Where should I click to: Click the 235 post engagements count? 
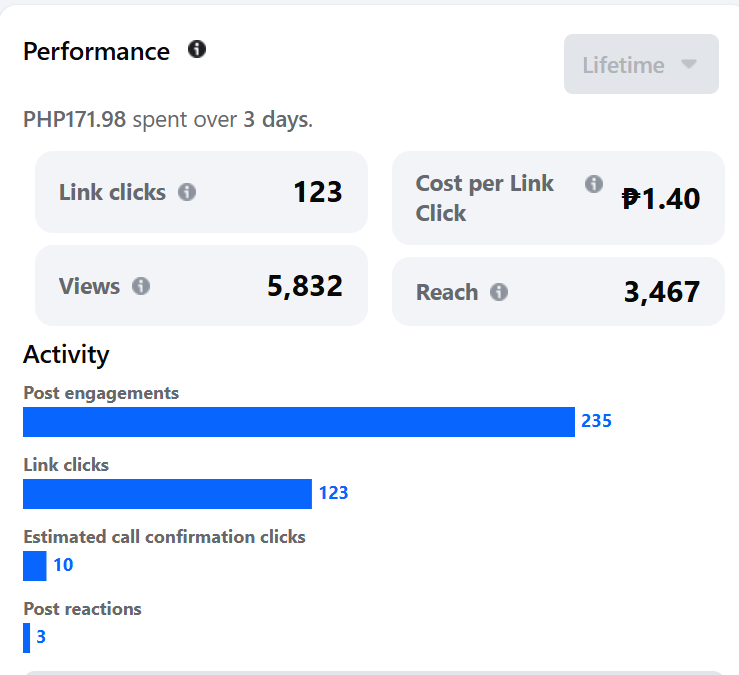point(596,421)
